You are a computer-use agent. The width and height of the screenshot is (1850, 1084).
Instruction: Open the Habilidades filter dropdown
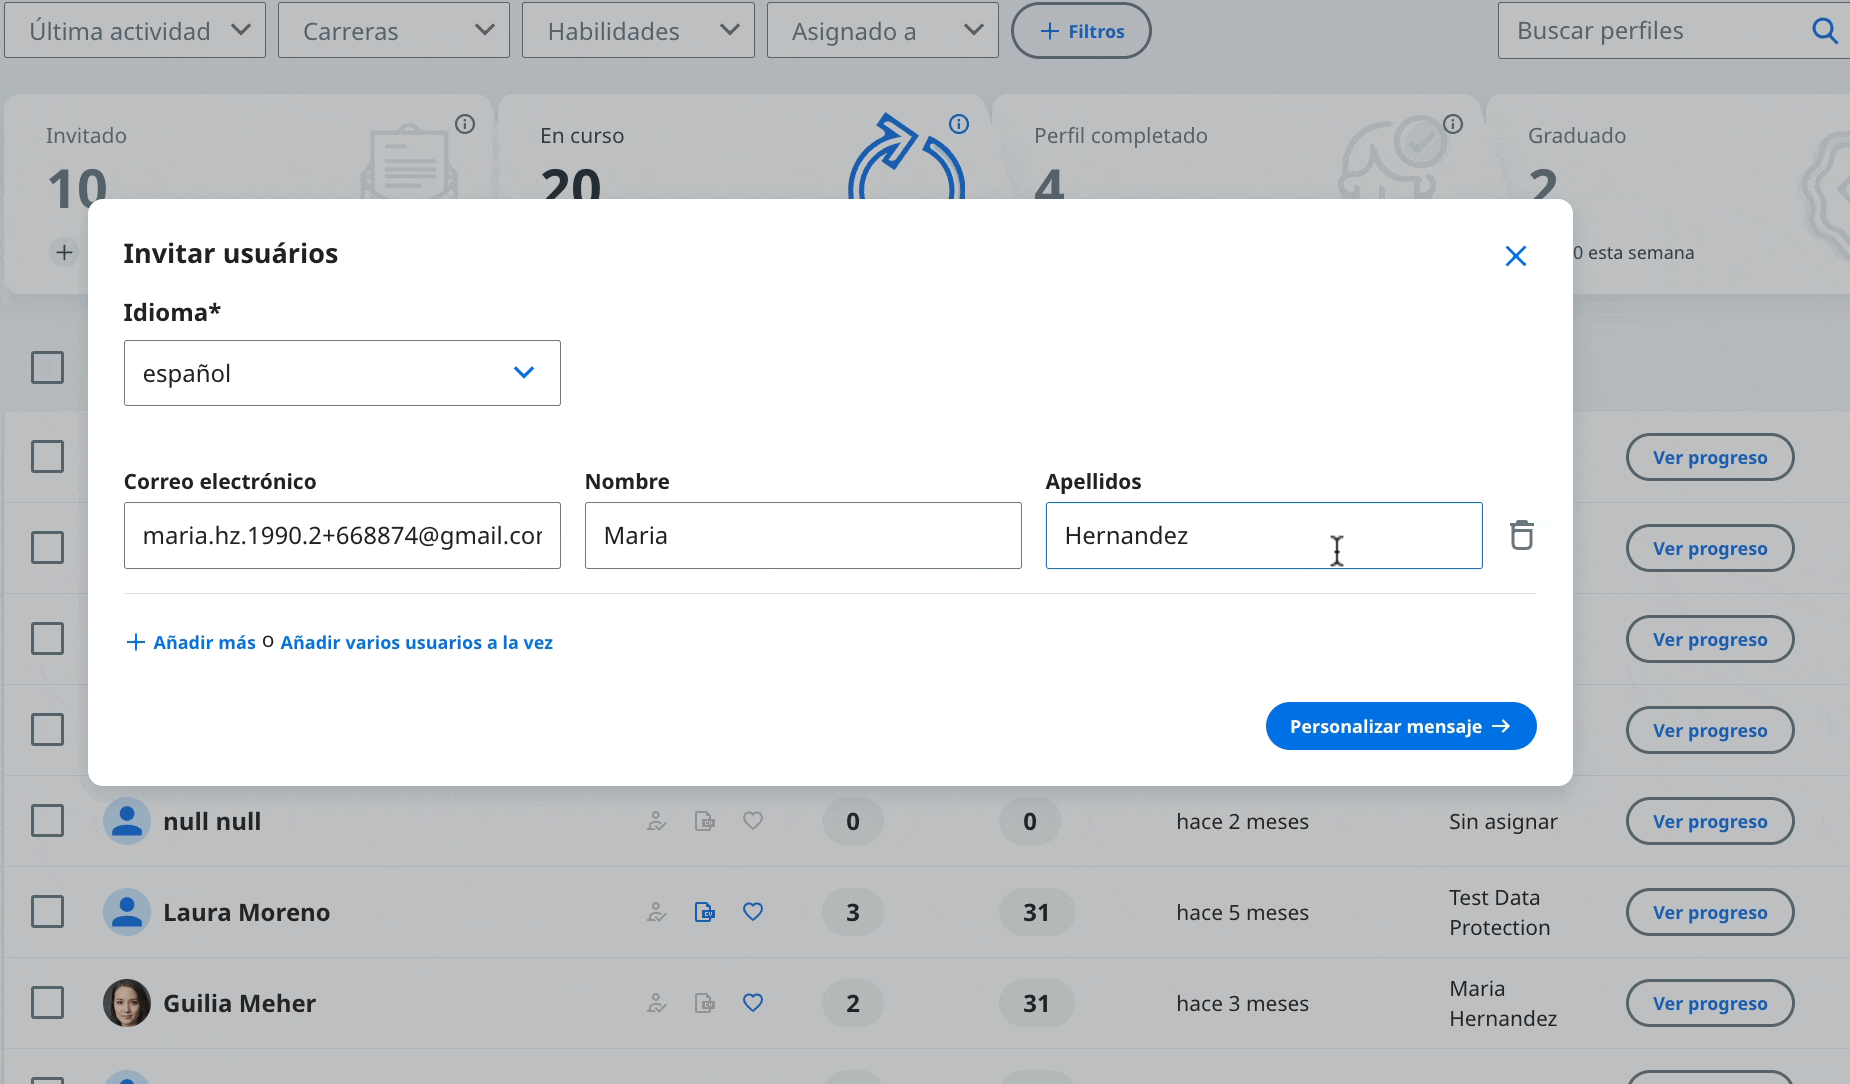coord(638,30)
